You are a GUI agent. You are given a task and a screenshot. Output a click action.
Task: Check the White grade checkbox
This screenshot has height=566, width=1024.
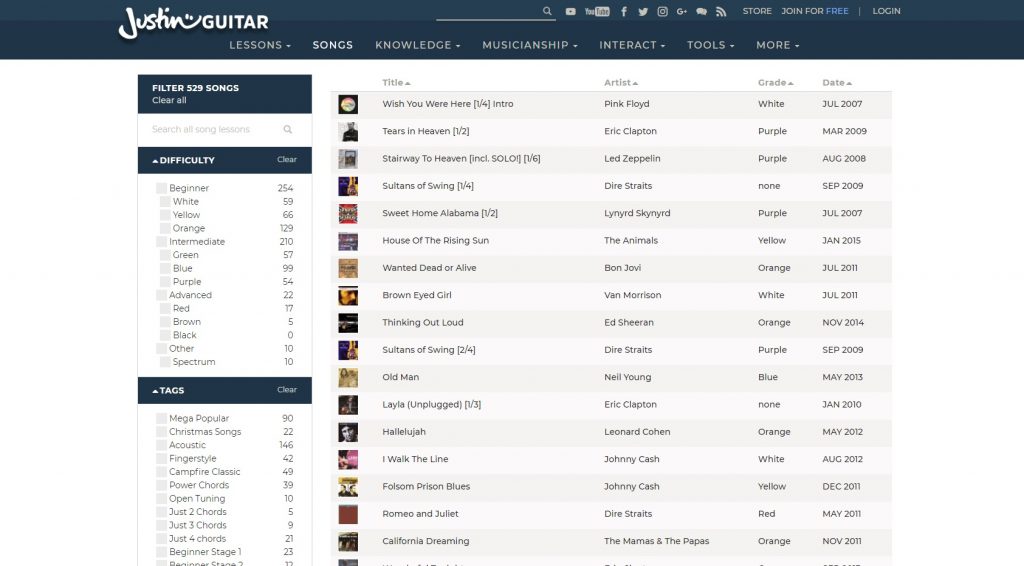tap(165, 202)
